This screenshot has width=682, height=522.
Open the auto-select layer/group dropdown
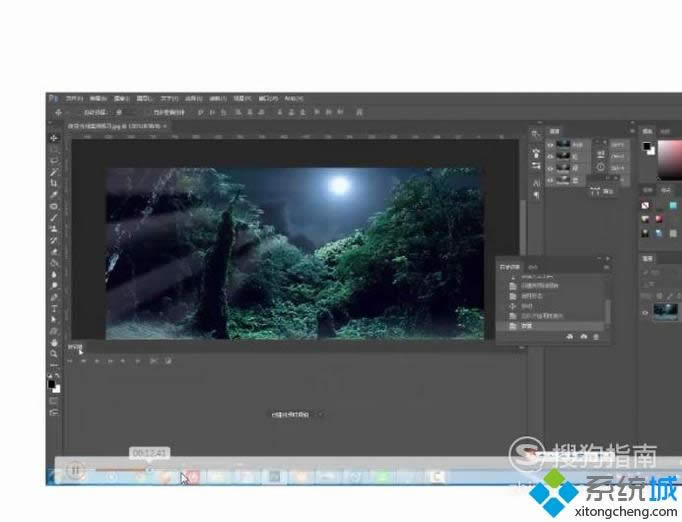126,112
